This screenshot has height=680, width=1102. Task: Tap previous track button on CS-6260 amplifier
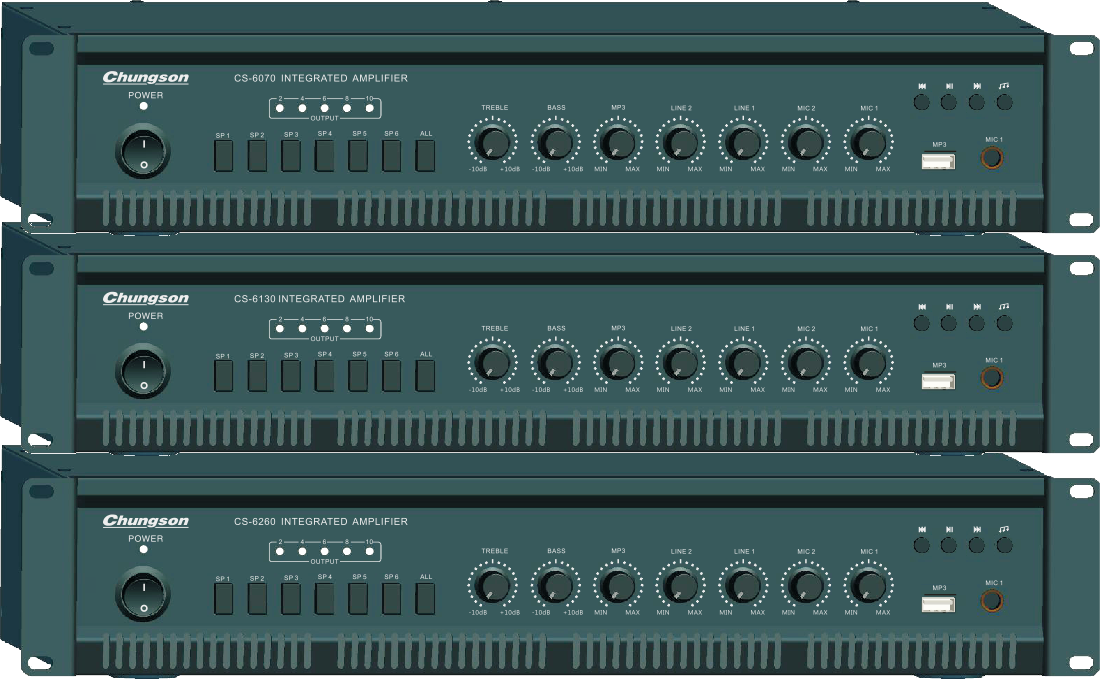point(921,545)
